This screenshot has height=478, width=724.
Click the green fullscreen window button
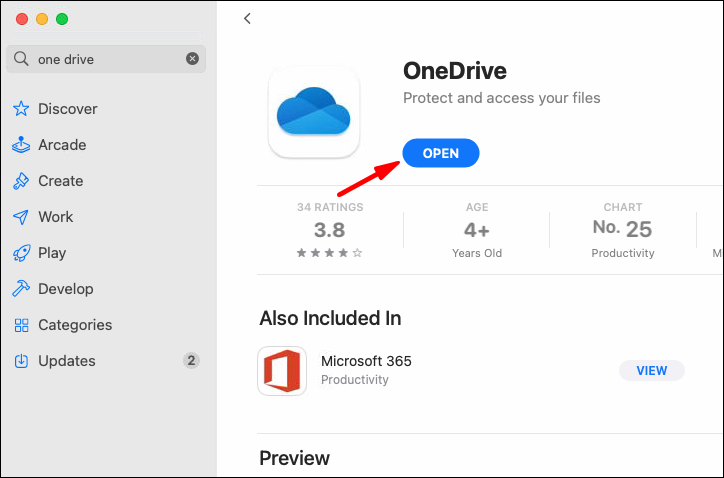coord(62,19)
